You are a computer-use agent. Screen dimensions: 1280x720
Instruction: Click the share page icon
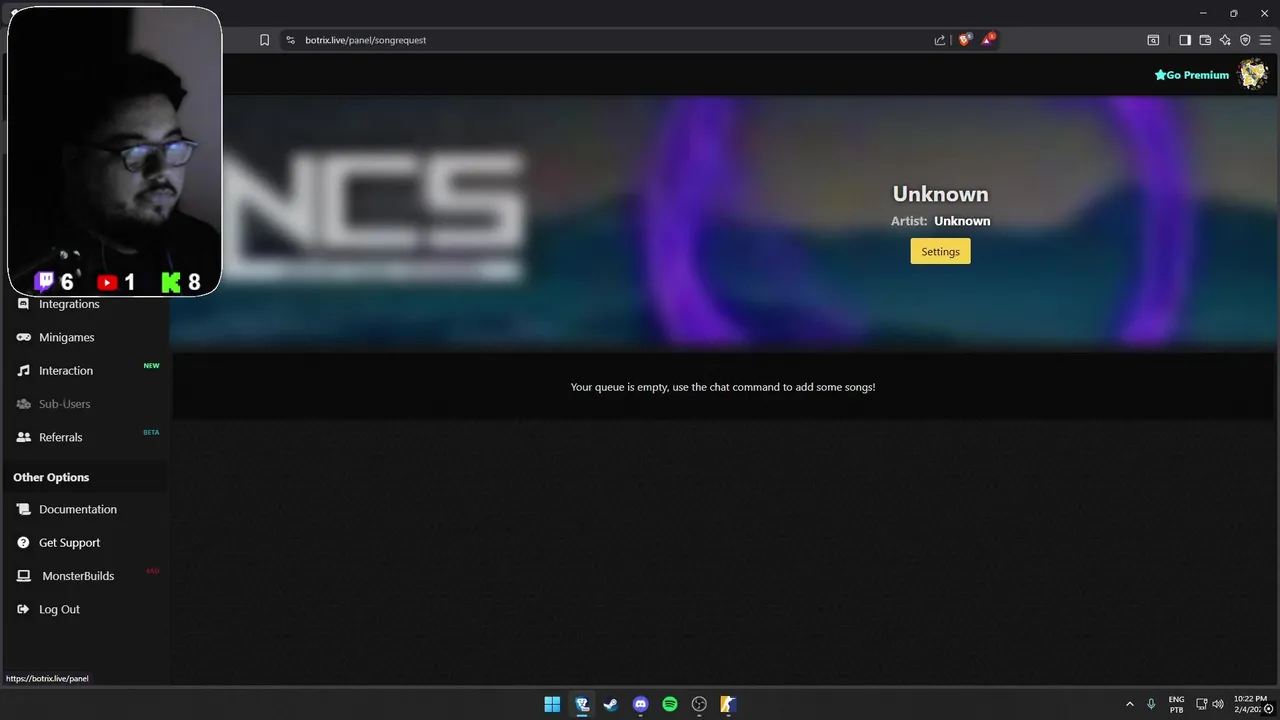(940, 40)
